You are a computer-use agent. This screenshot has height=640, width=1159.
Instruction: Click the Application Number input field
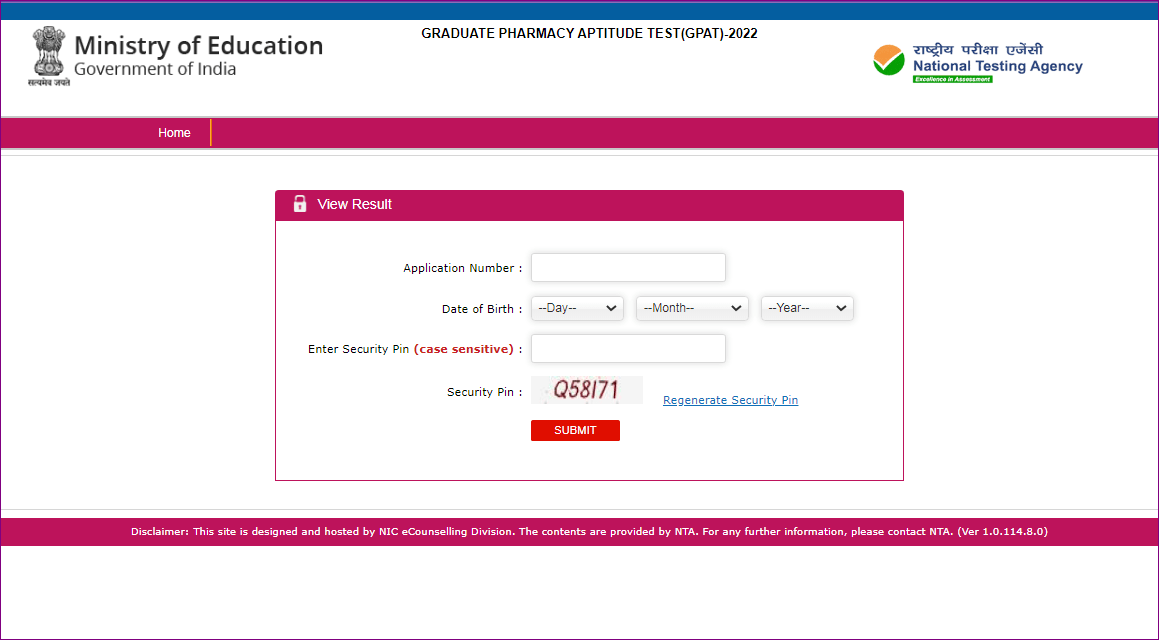[628, 267]
